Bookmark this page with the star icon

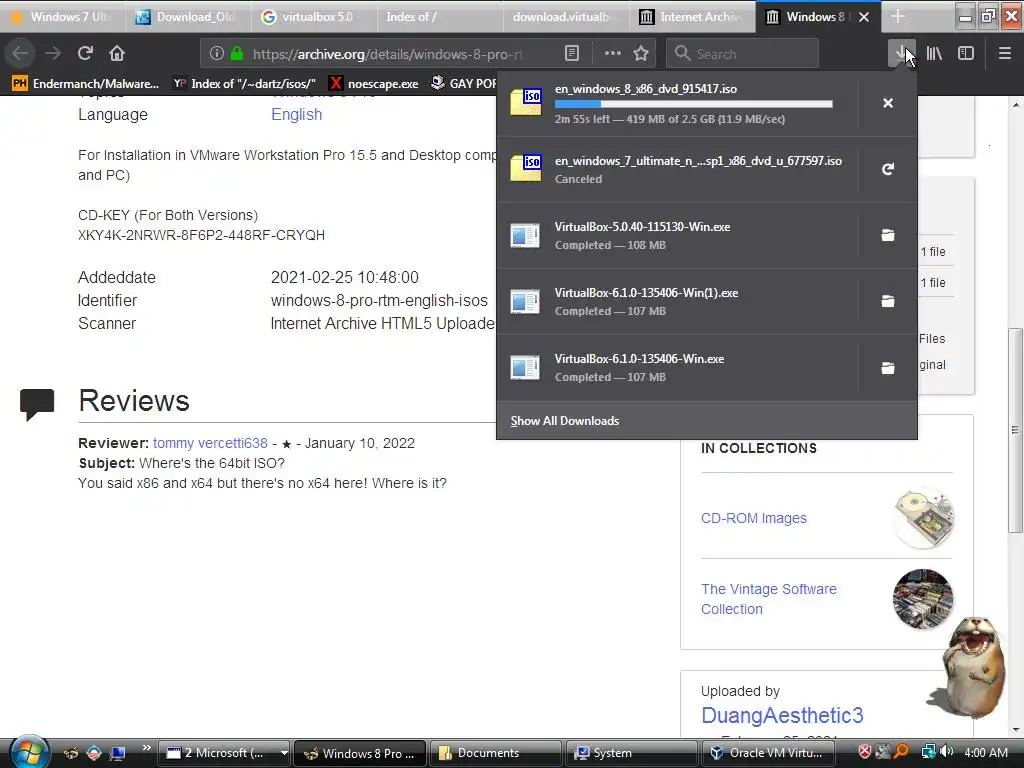(641, 54)
